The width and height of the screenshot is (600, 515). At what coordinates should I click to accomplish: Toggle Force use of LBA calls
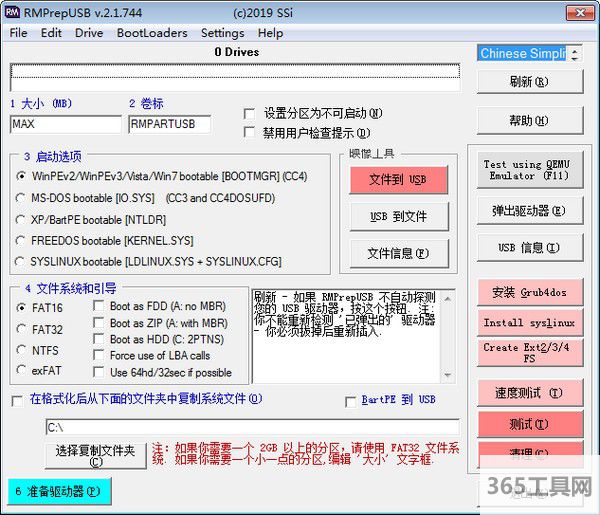[x=99, y=355]
